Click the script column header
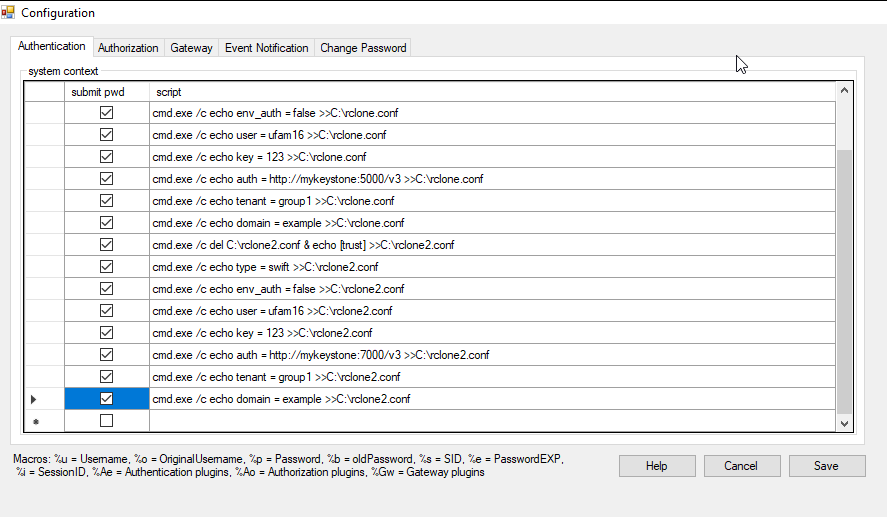Viewport: 887px width, 517px height. (490, 92)
